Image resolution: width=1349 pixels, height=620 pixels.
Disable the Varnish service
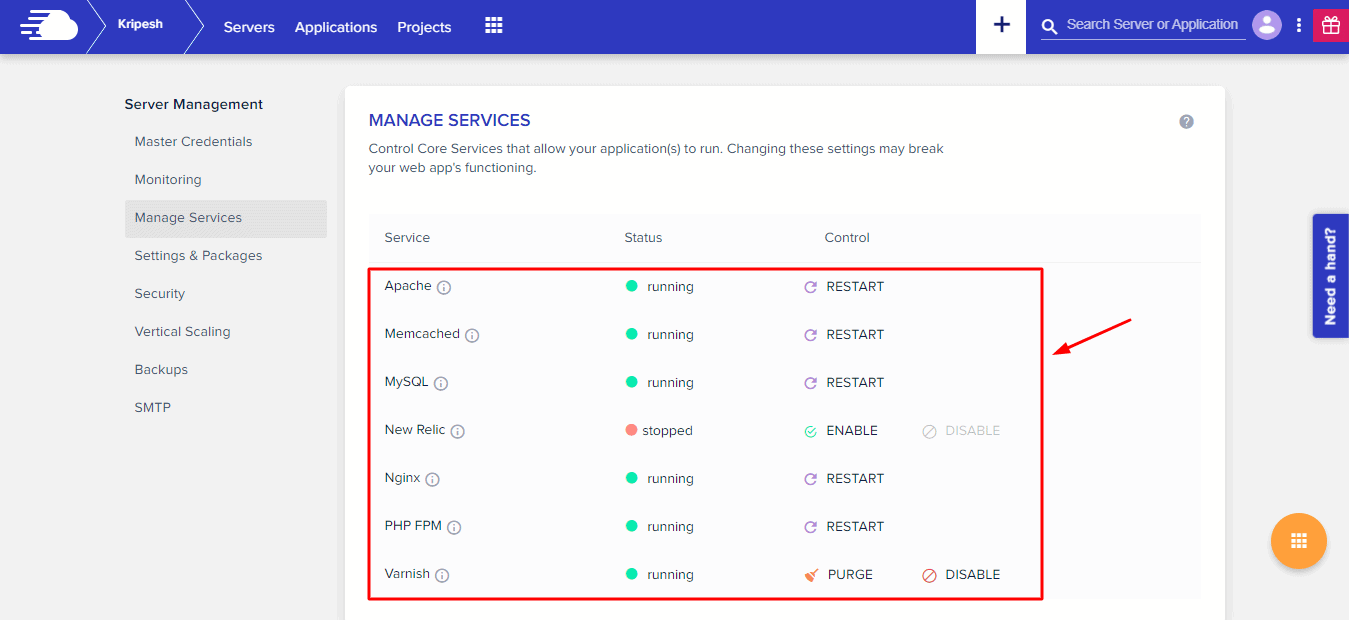point(961,575)
